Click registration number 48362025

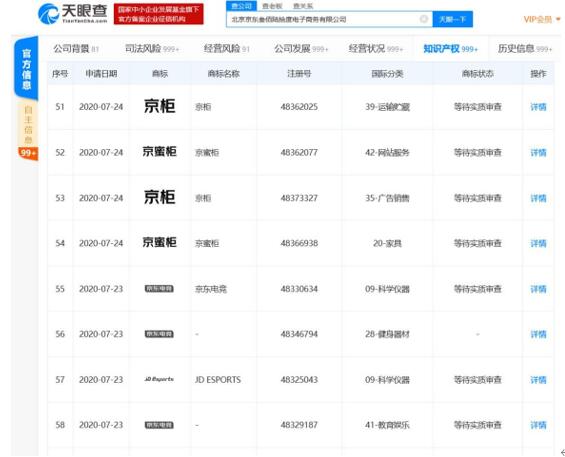tap(299, 107)
